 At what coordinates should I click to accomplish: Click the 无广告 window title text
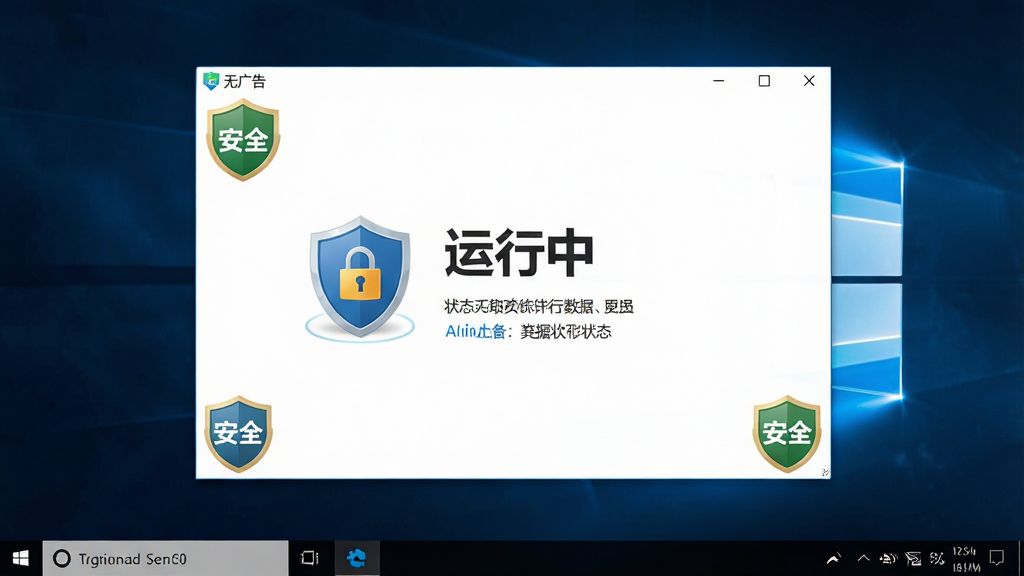(245, 82)
